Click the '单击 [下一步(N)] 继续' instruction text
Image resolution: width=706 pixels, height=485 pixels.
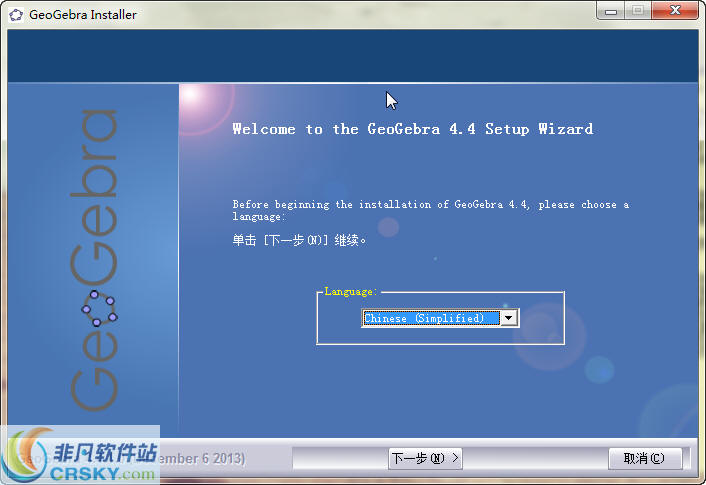point(299,240)
